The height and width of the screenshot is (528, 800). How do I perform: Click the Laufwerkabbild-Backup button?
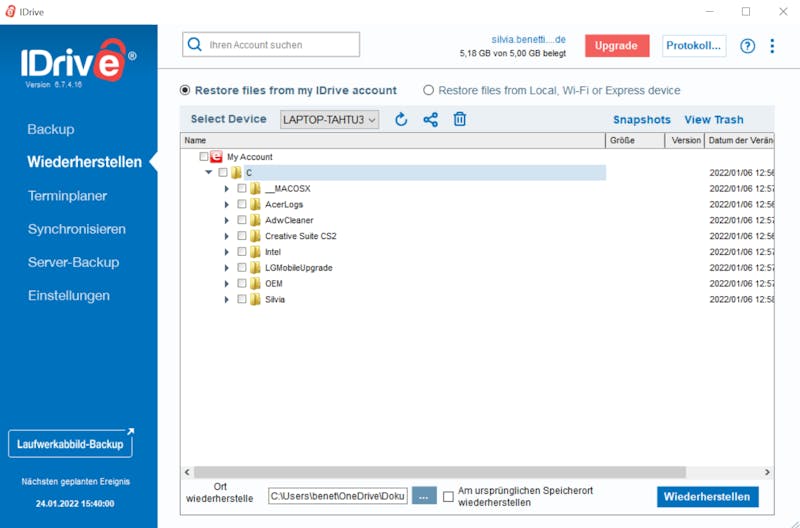pyautogui.click(x=70, y=444)
